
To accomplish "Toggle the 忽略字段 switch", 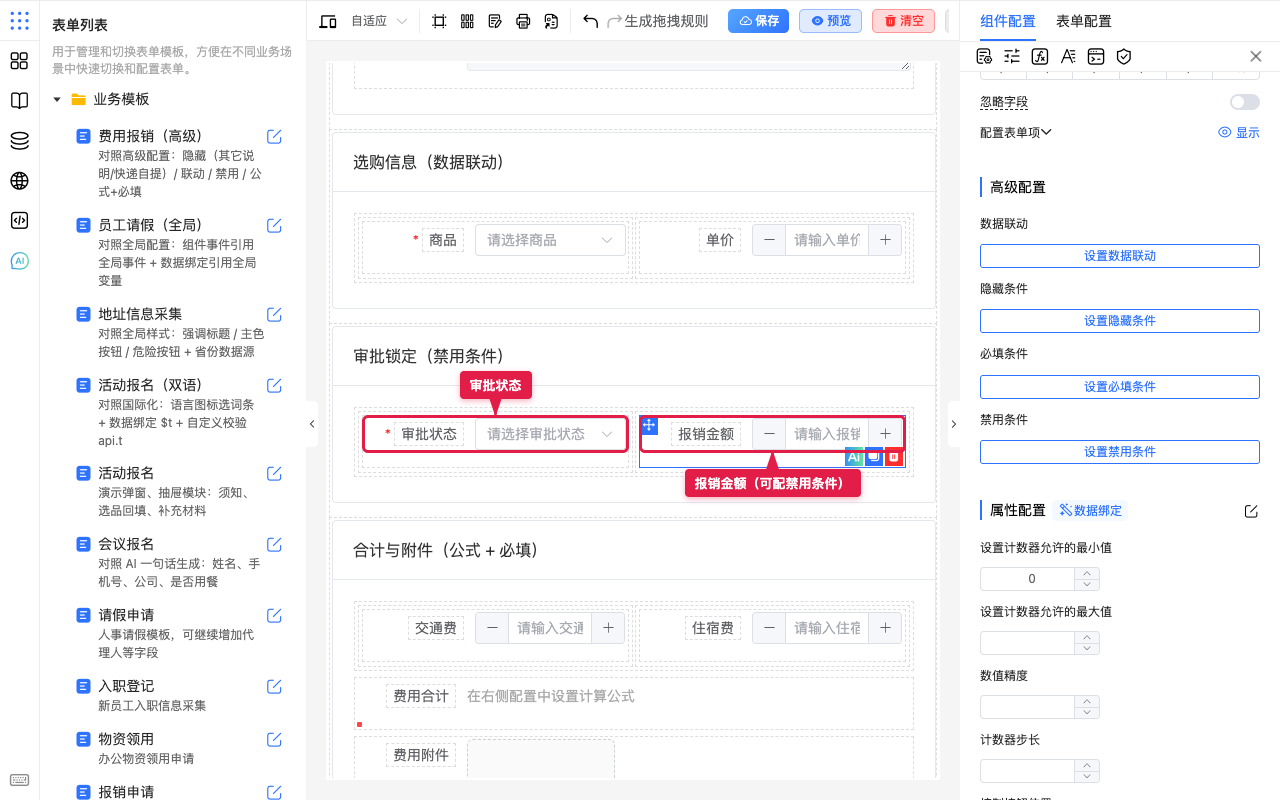I will pos(1245,102).
